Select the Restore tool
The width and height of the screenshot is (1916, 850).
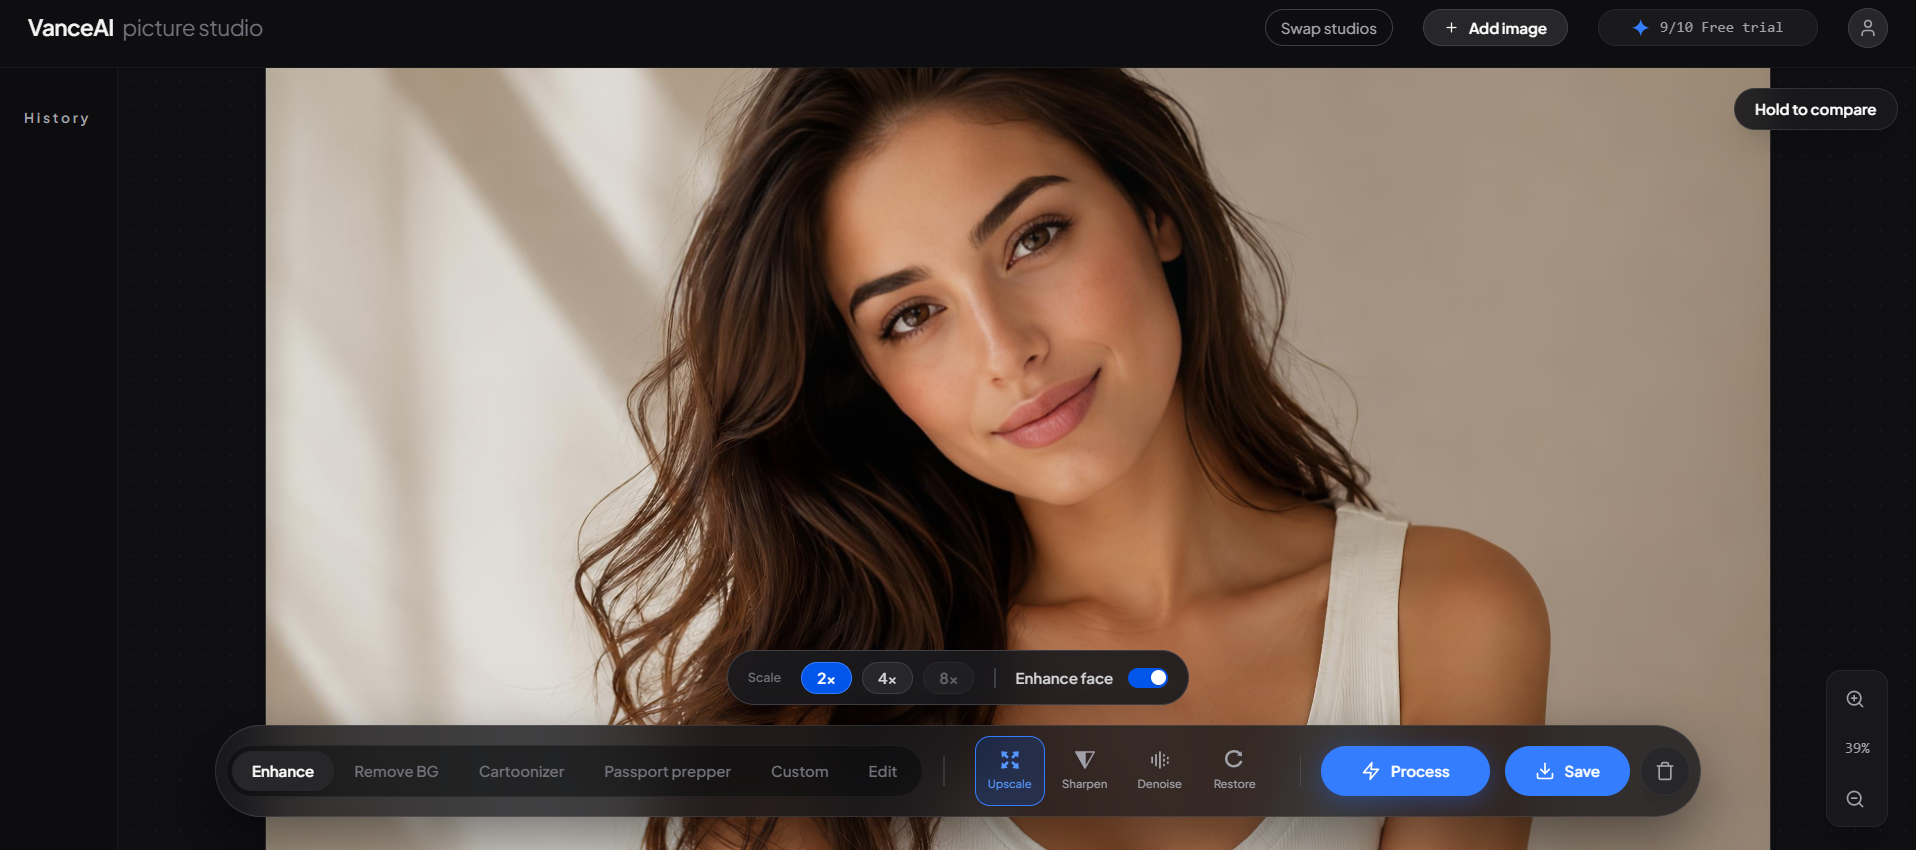tap(1234, 770)
